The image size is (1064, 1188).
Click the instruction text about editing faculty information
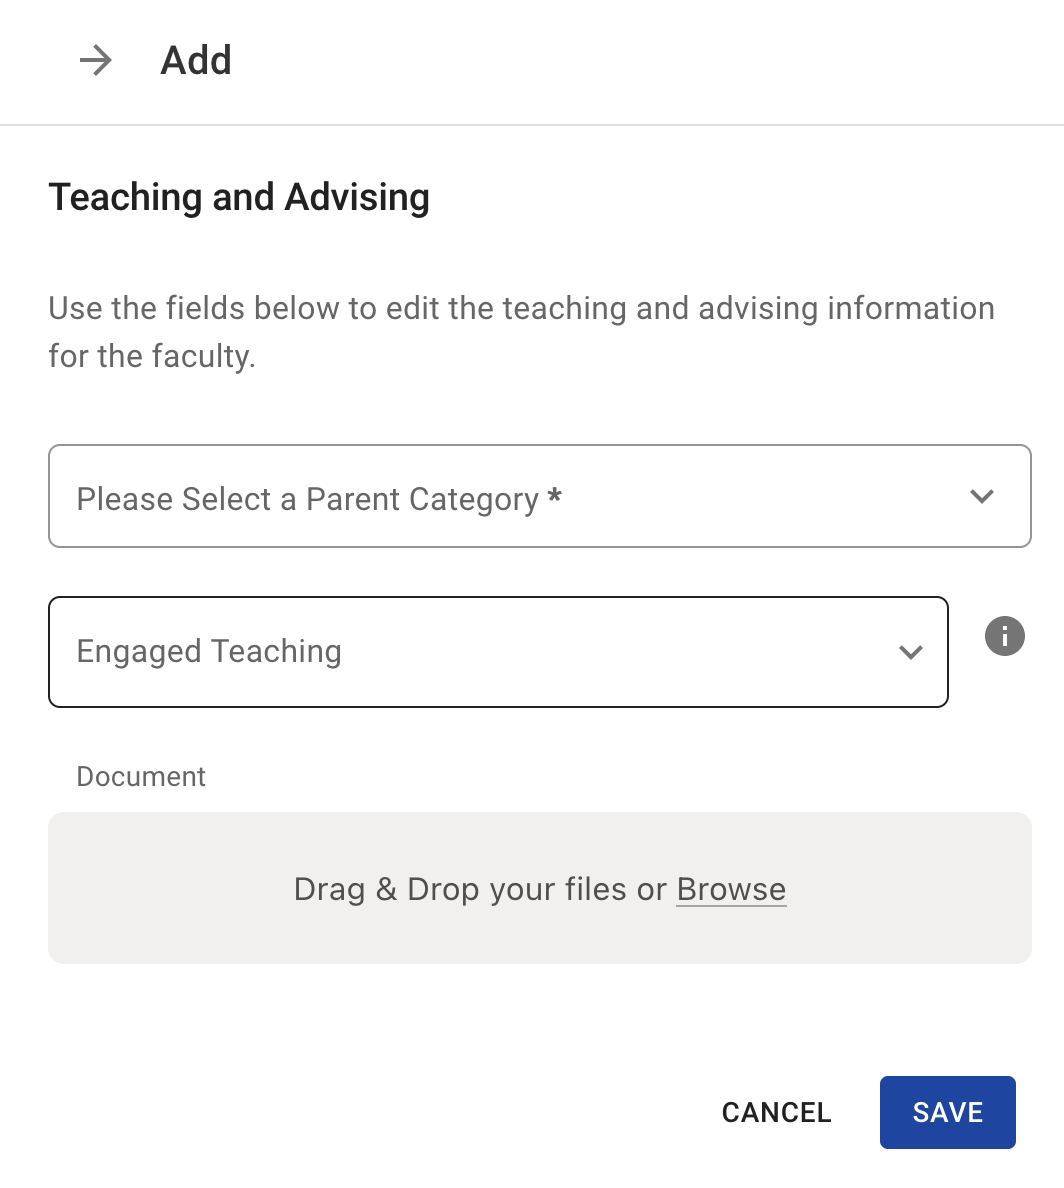521,309
